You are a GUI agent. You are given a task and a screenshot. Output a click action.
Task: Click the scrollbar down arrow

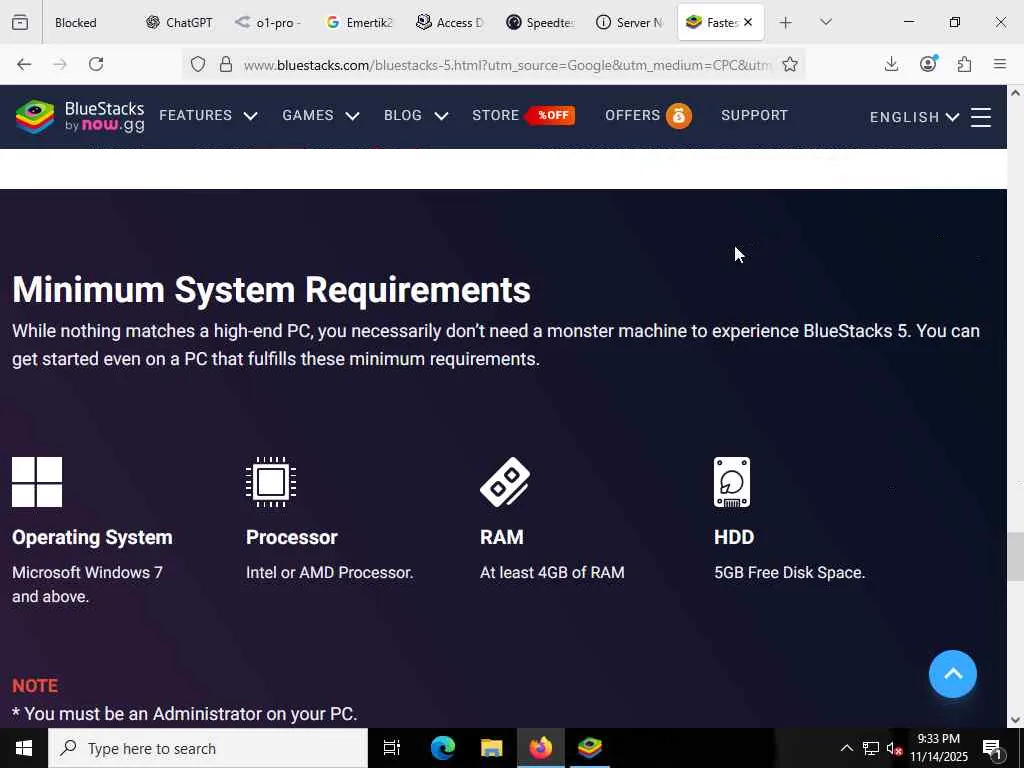click(1015, 720)
